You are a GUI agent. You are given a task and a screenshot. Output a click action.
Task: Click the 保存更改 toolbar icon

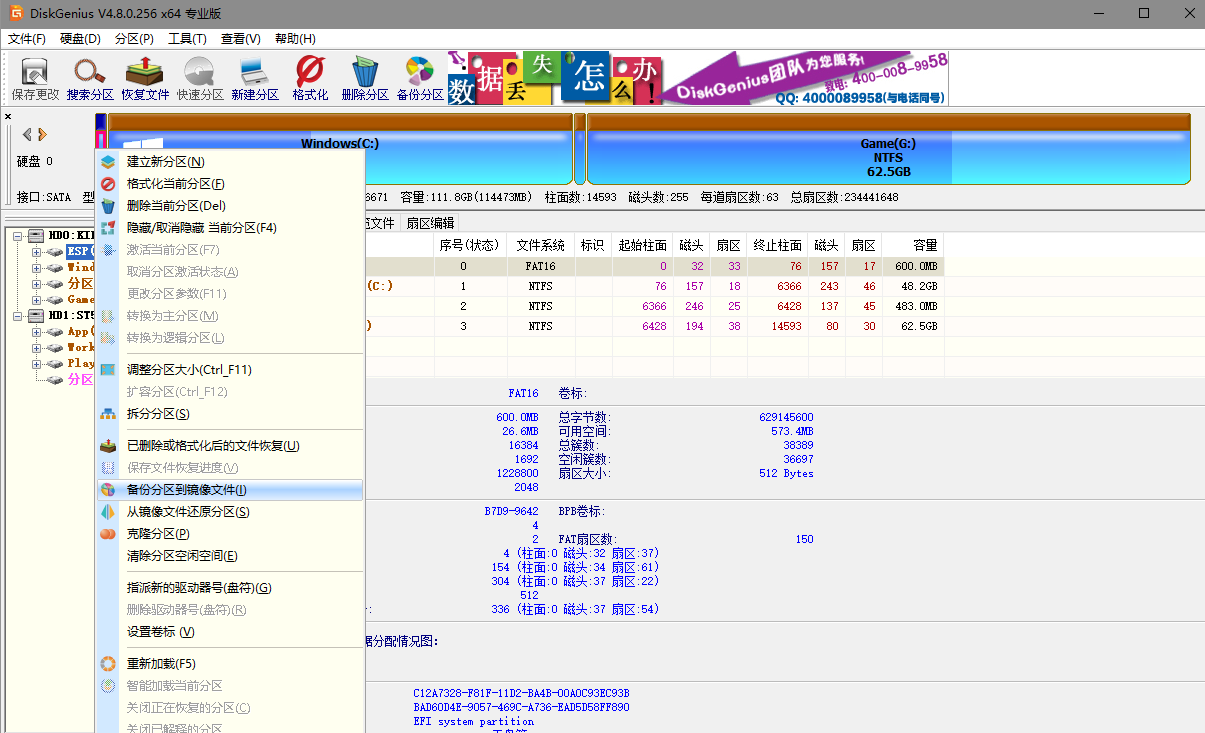(x=35, y=79)
